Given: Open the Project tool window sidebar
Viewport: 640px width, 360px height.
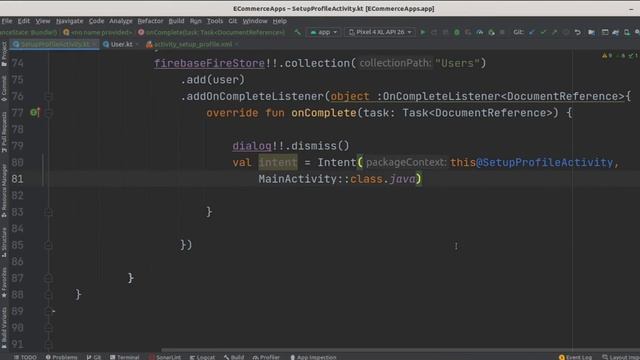Looking at the screenshot, I should coord(4,54).
